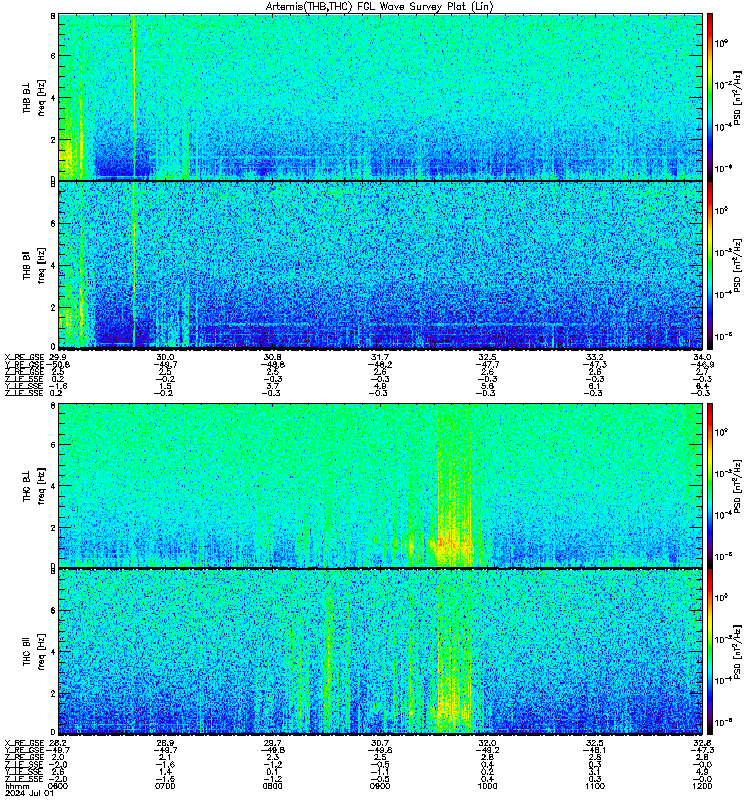750x800 pixels.
Task: Select the THC B∥ spectrogram panel
Action: 381,652
